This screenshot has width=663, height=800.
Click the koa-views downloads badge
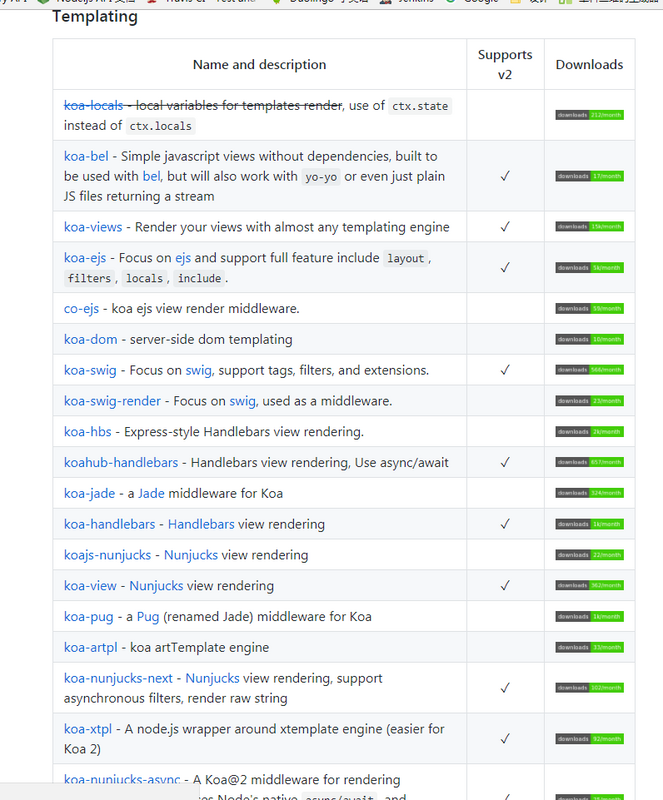click(x=589, y=227)
